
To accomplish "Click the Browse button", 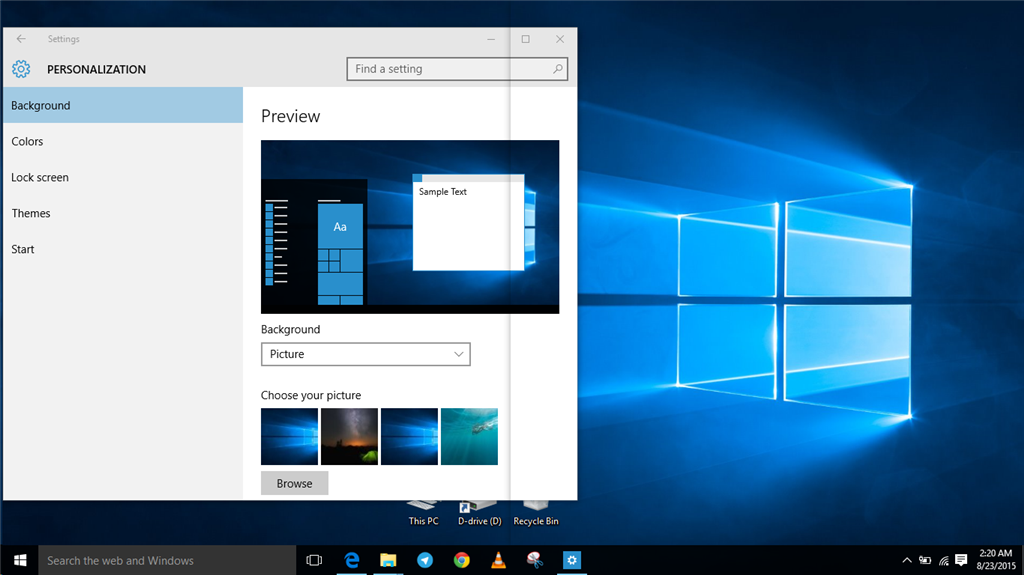I will pos(295,484).
